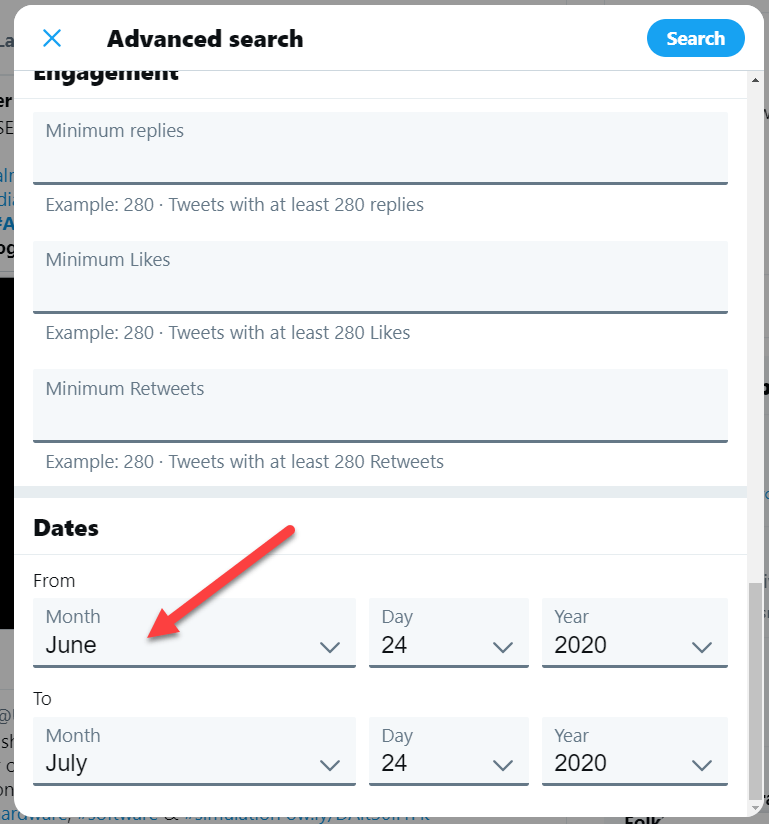Screen dimensions: 769x824
Task: Click the scrollbar down arrow
Action: coord(755,807)
